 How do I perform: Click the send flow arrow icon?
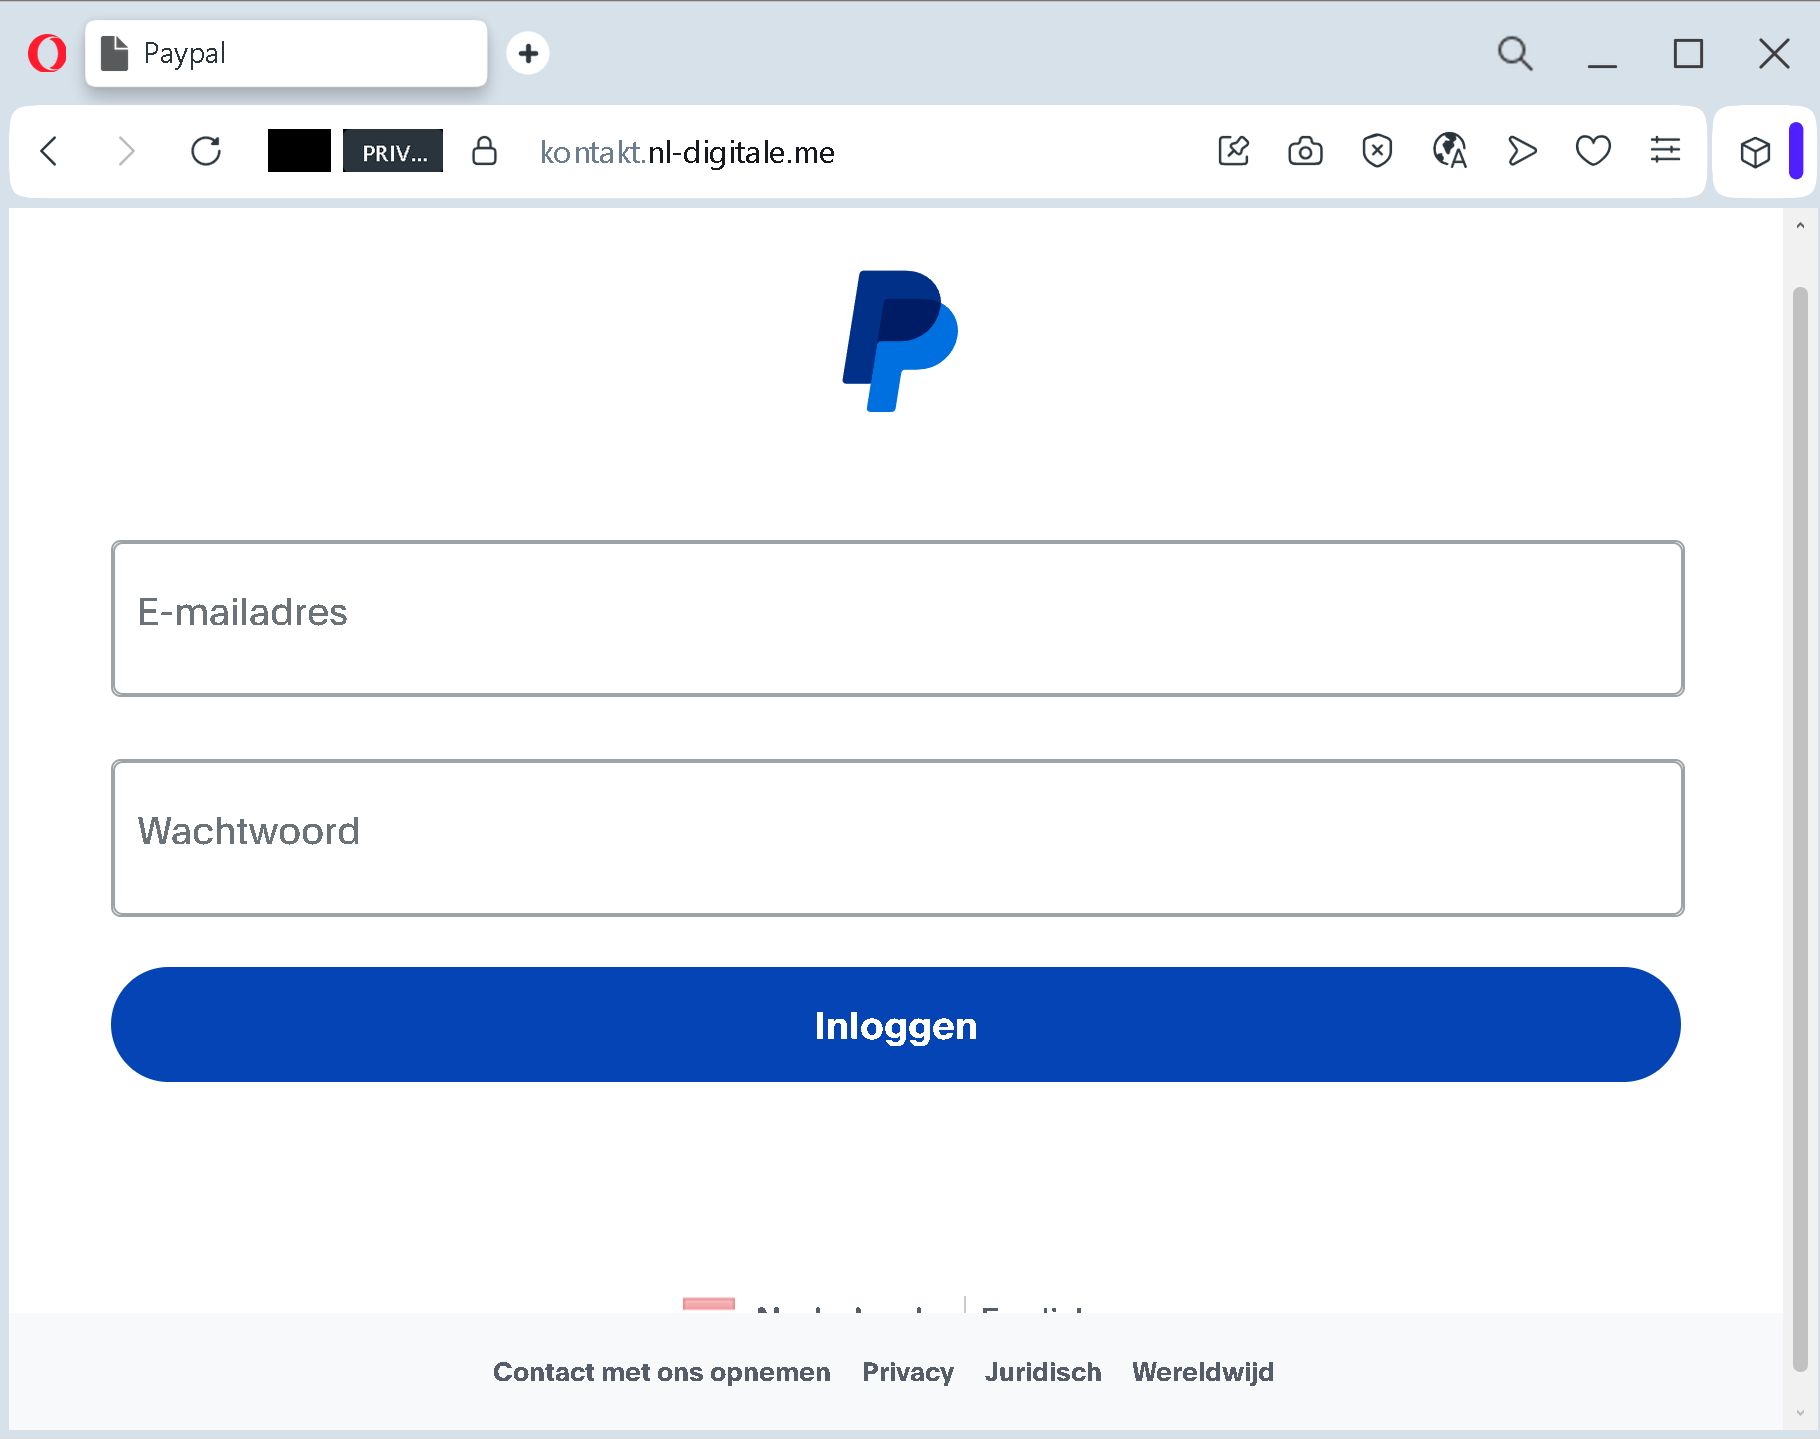[1521, 152]
